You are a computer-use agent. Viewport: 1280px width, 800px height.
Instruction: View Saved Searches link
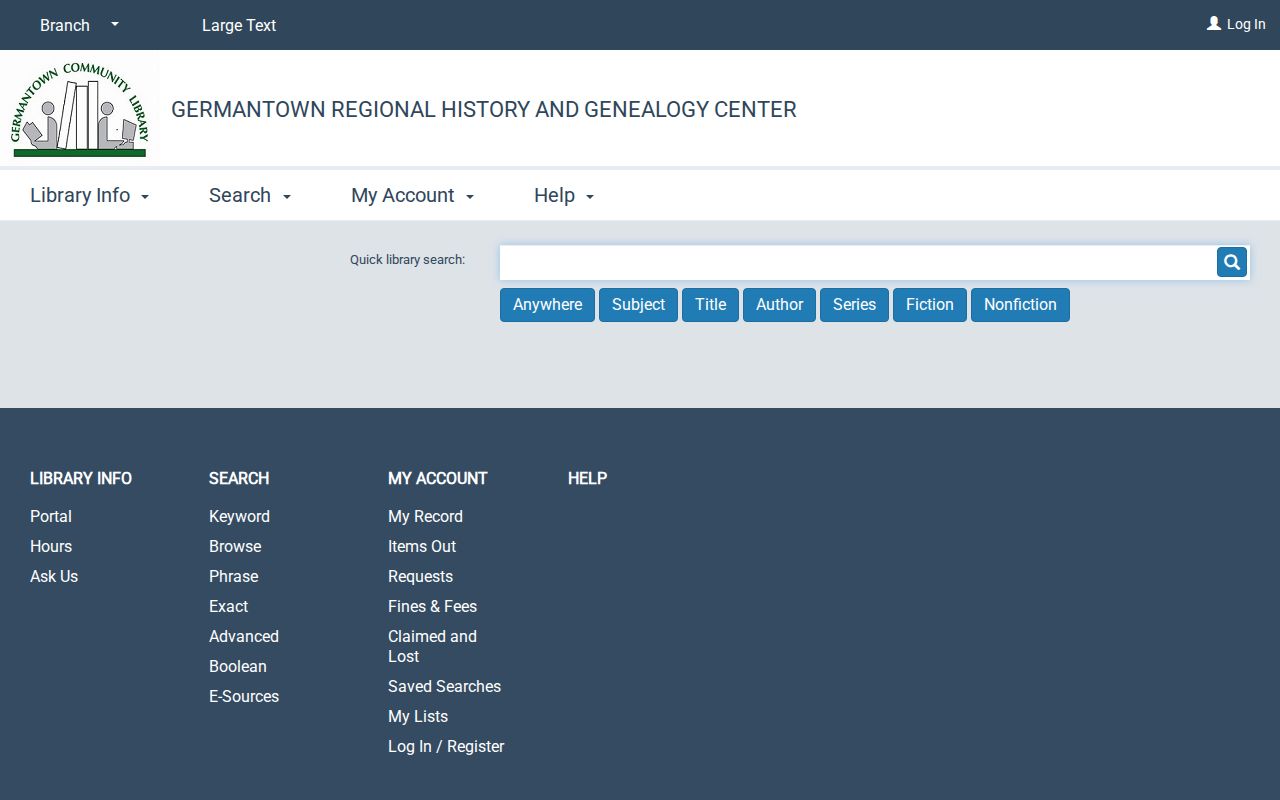444,686
